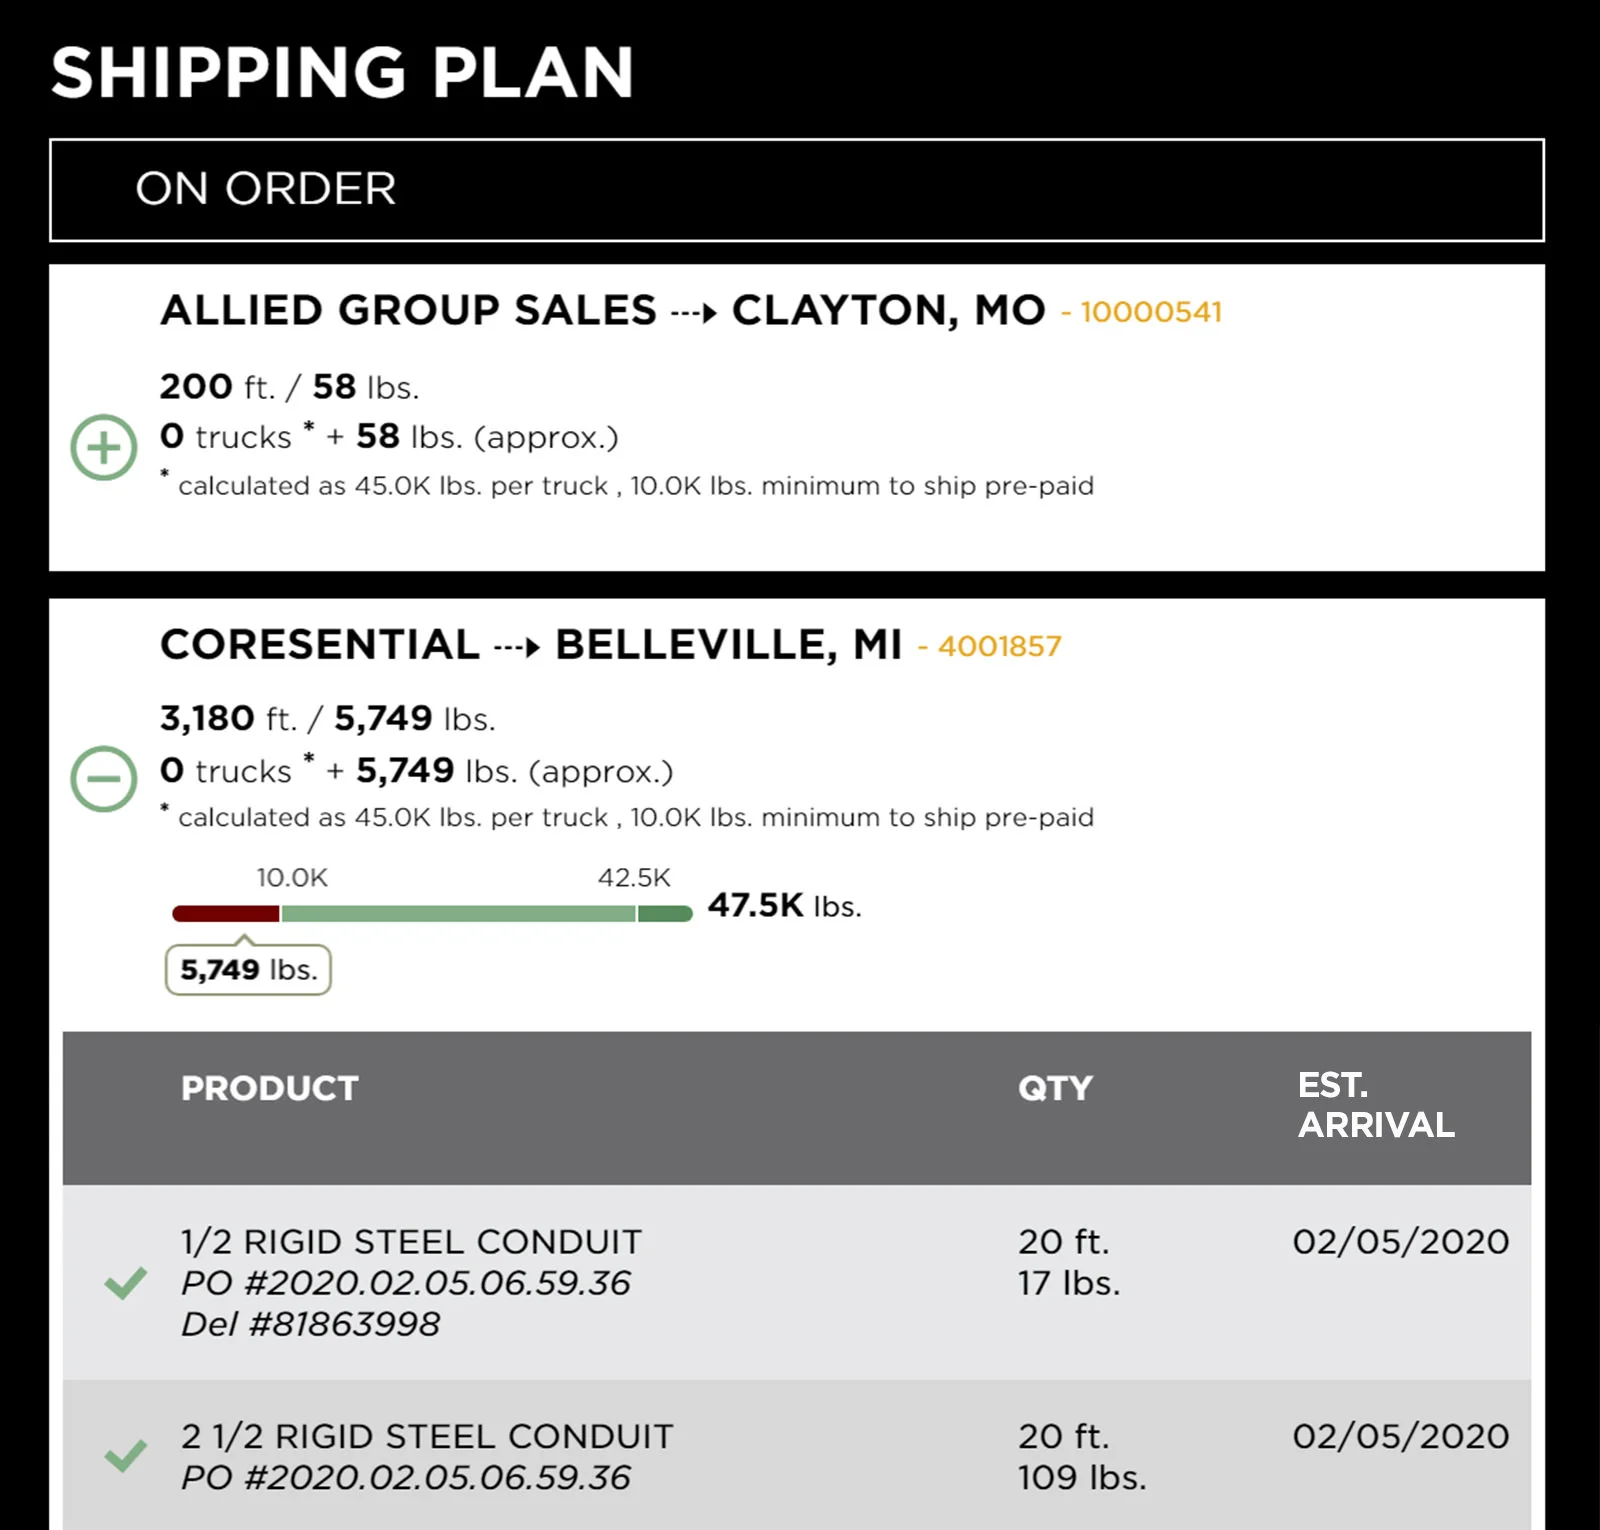Collapse the Coresential order details
Viewport: 1600px width, 1530px height.
[104, 779]
